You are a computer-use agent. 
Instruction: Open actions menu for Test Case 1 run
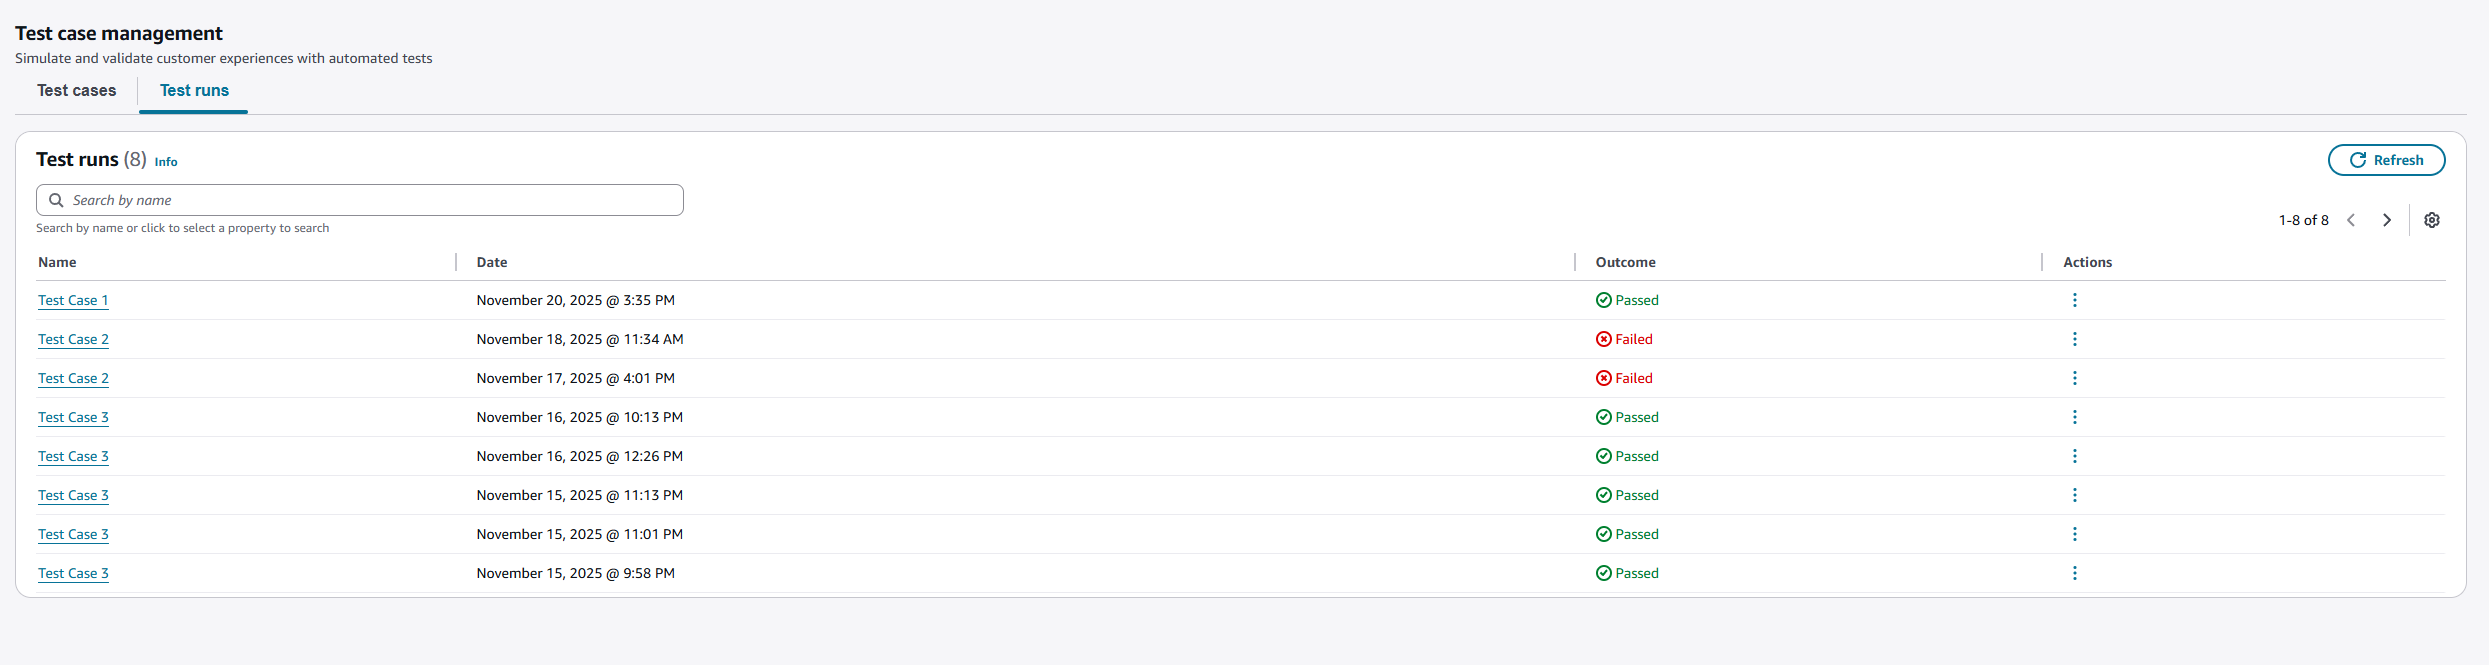pos(2075,300)
